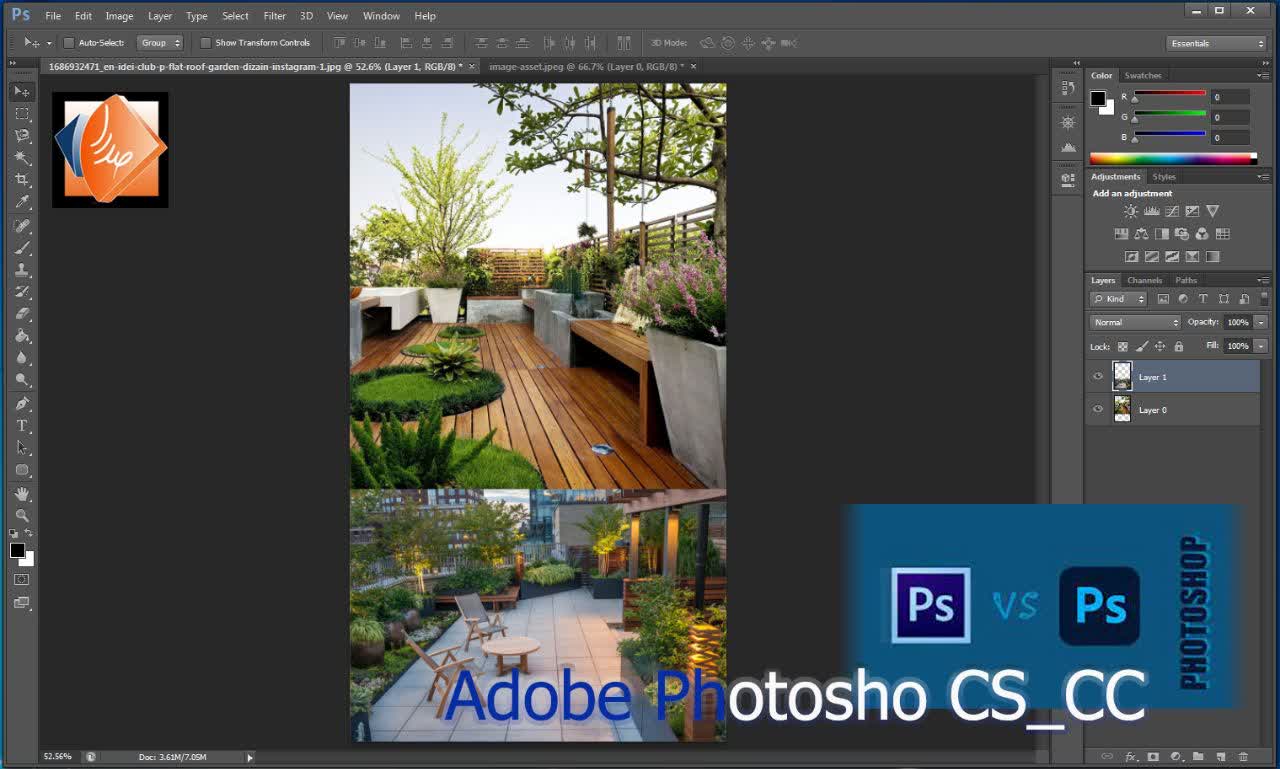
Task: Change screen mode icon in toolbox
Action: 22,603
